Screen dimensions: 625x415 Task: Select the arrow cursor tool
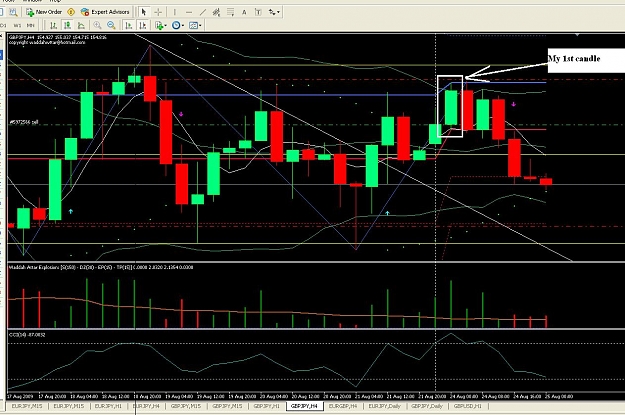click(x=144, y=12)
